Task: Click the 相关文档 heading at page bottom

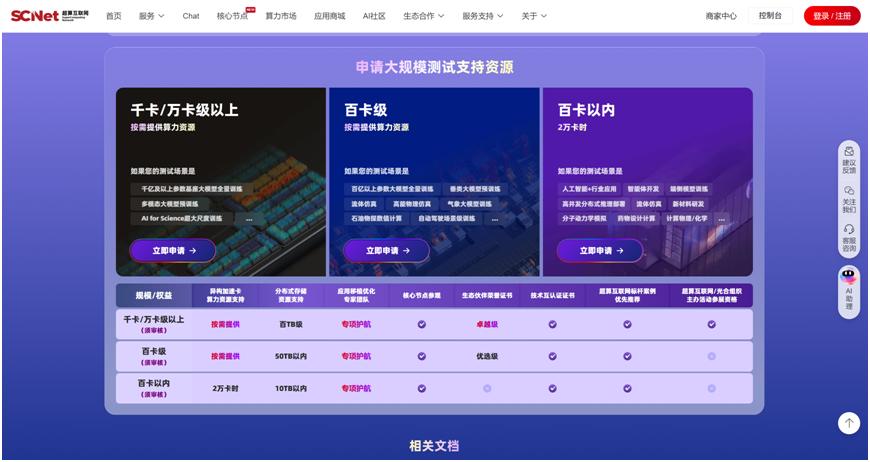Action: (434, 446)
